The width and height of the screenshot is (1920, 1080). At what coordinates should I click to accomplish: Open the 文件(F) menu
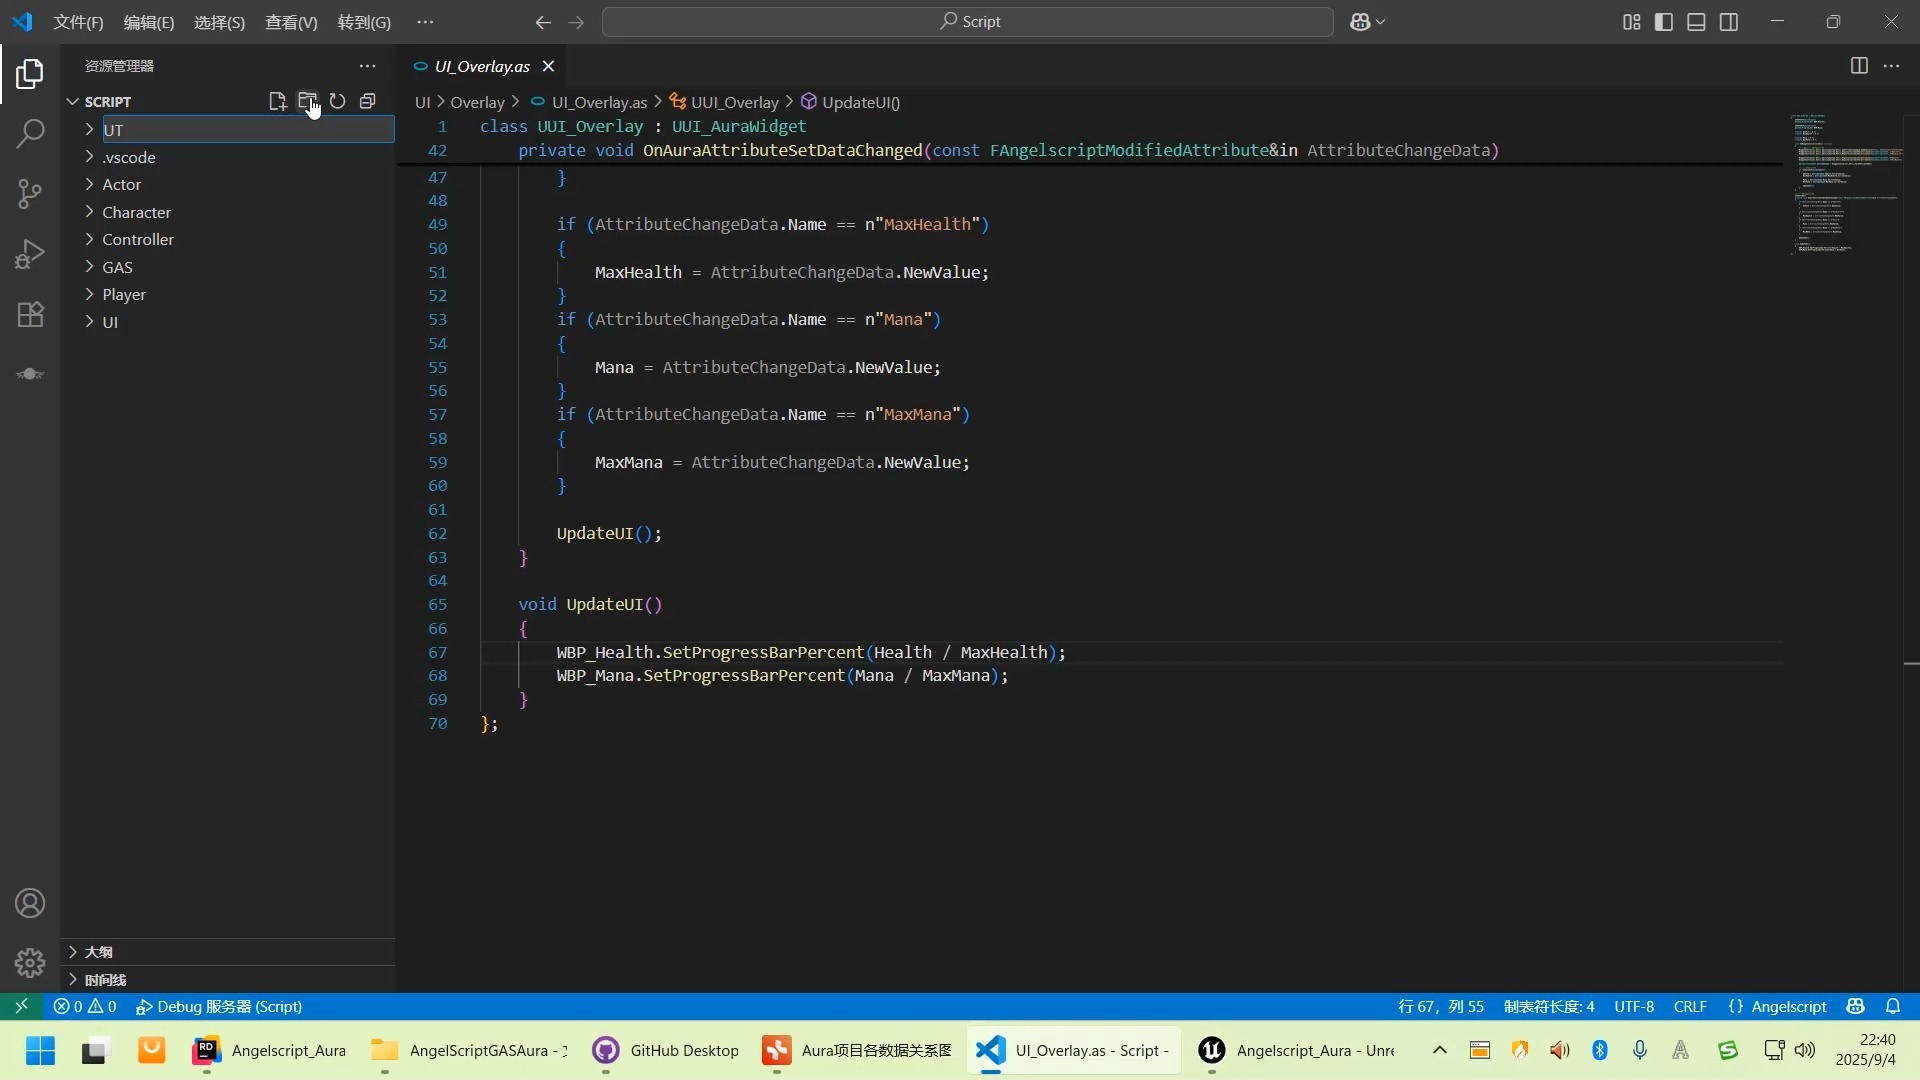pos(78,22)
